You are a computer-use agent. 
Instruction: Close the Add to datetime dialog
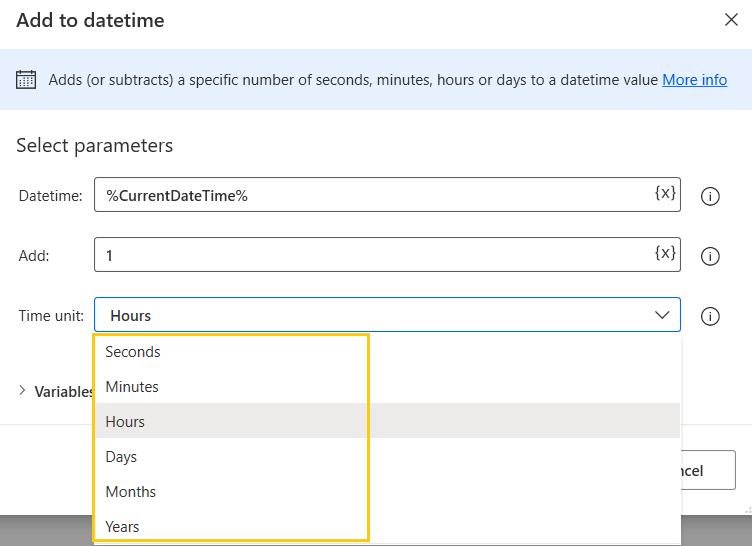tap(731, 20)
